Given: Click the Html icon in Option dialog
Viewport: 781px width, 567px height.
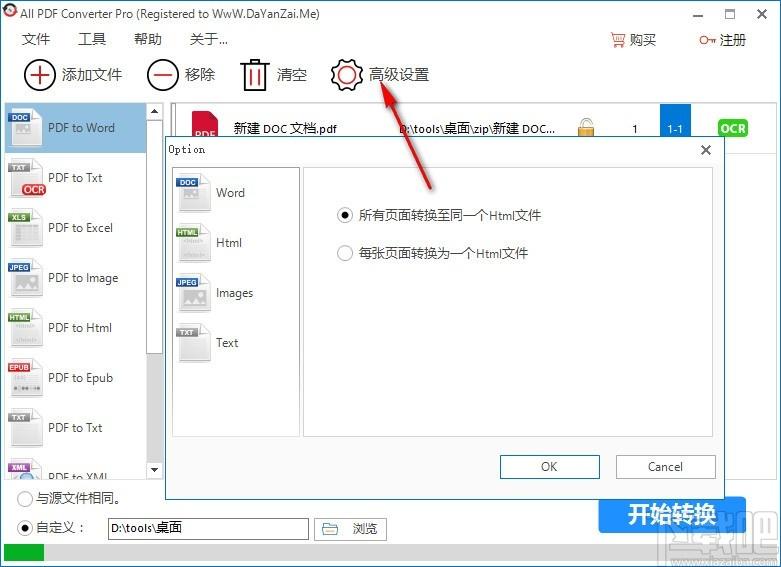Looking at the screenshot, I should click(x=193, y=243).
